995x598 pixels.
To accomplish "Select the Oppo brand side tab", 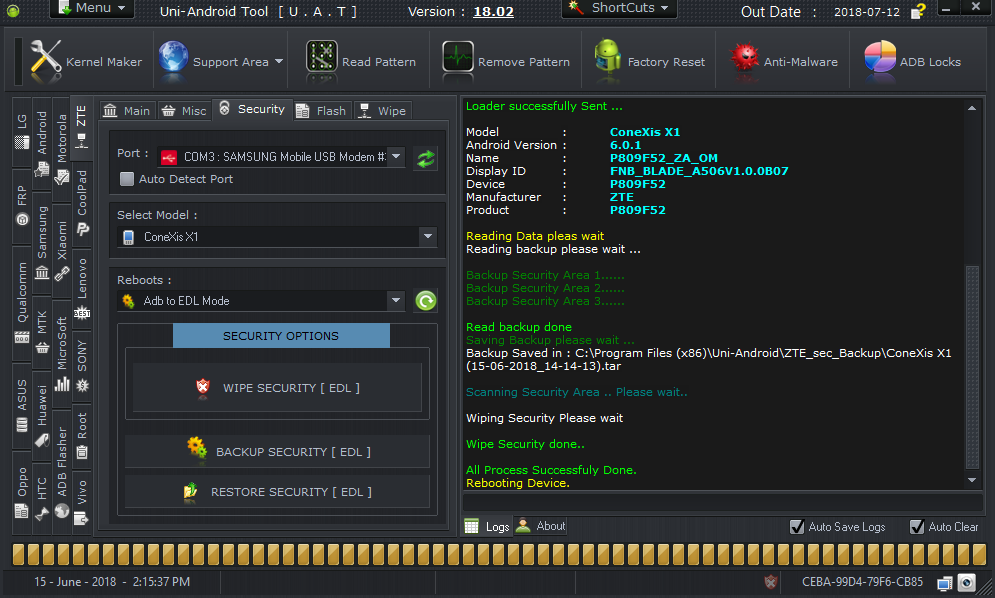I will [x=22, y=492].
